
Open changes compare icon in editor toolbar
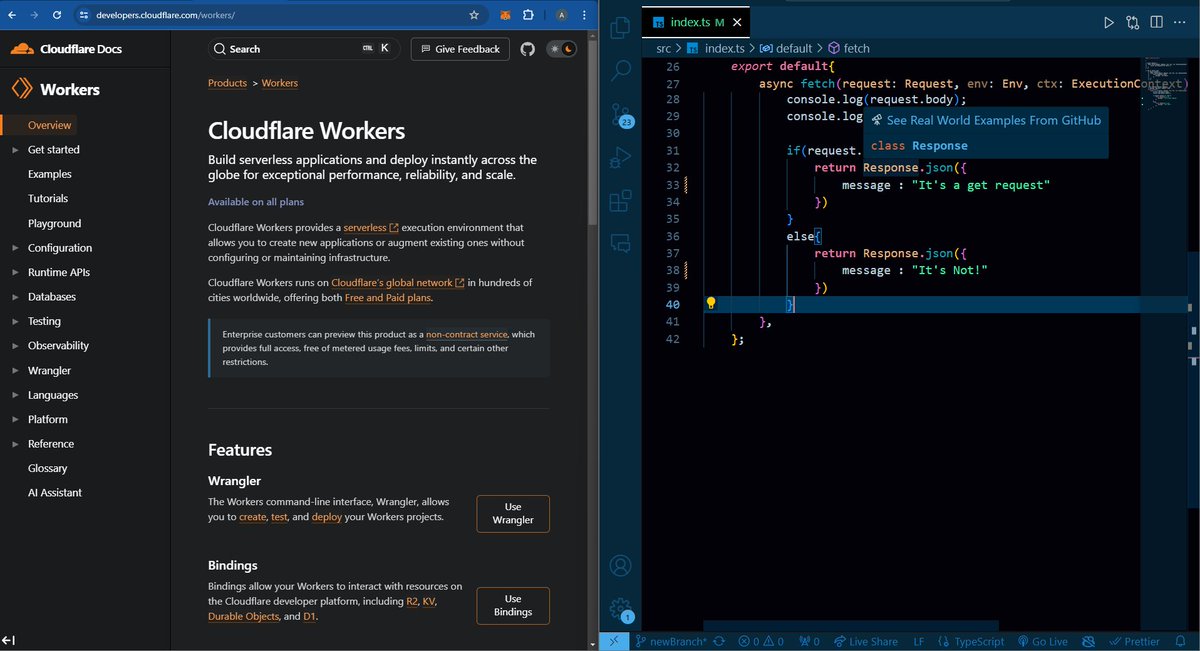1132,22
